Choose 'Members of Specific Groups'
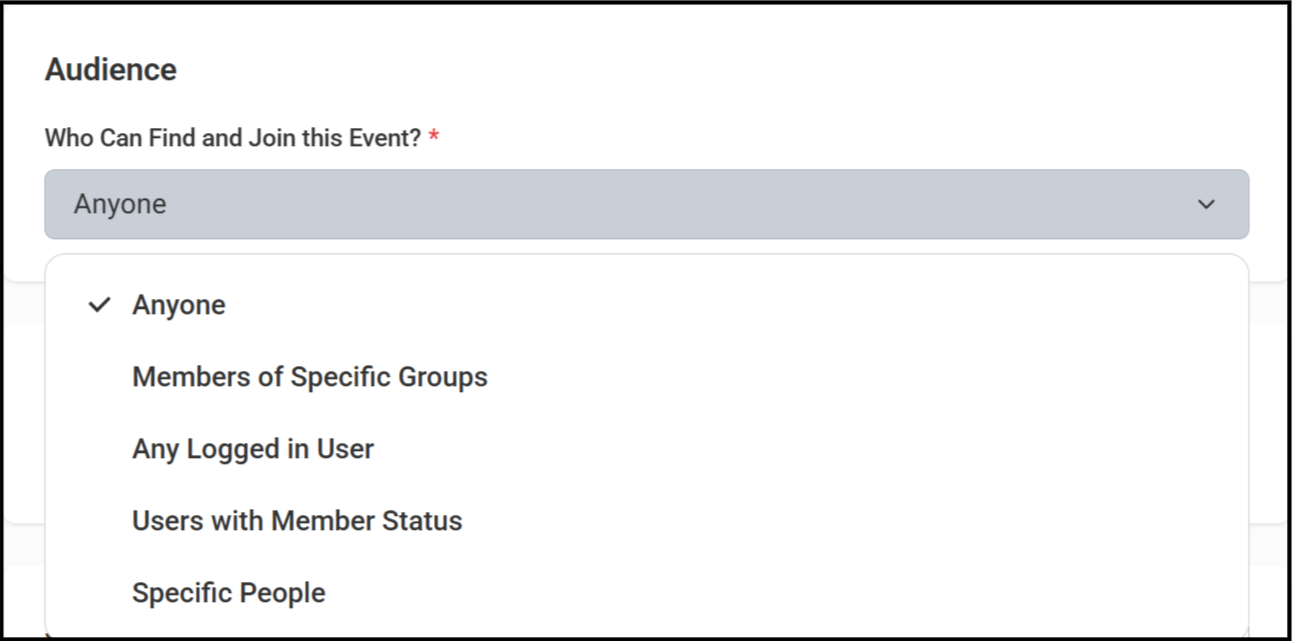The width and height of the screenshot is (1292, 641). pos(310,377)
